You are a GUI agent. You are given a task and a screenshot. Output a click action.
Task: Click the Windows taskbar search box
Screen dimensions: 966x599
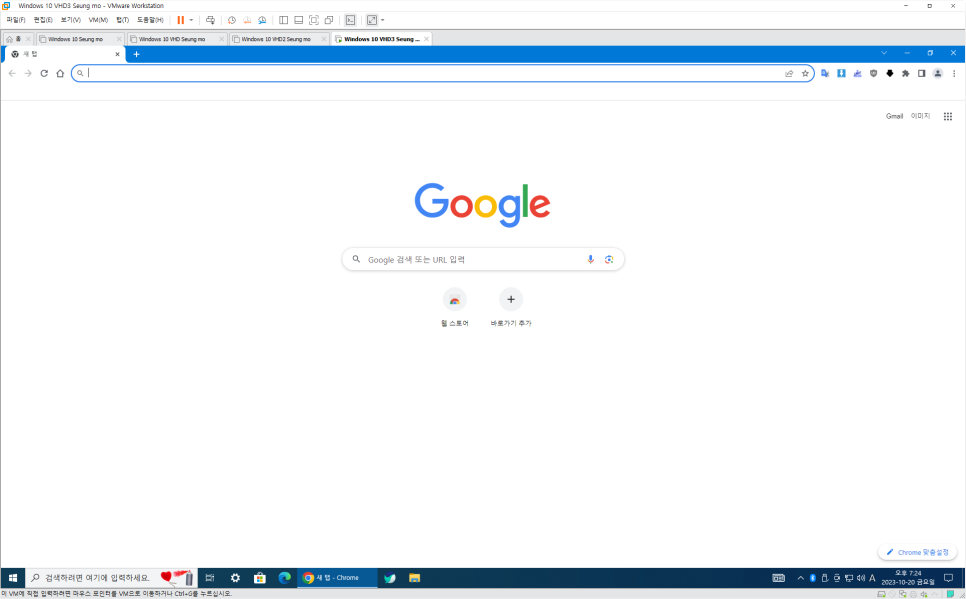click(x=111, y=577)
